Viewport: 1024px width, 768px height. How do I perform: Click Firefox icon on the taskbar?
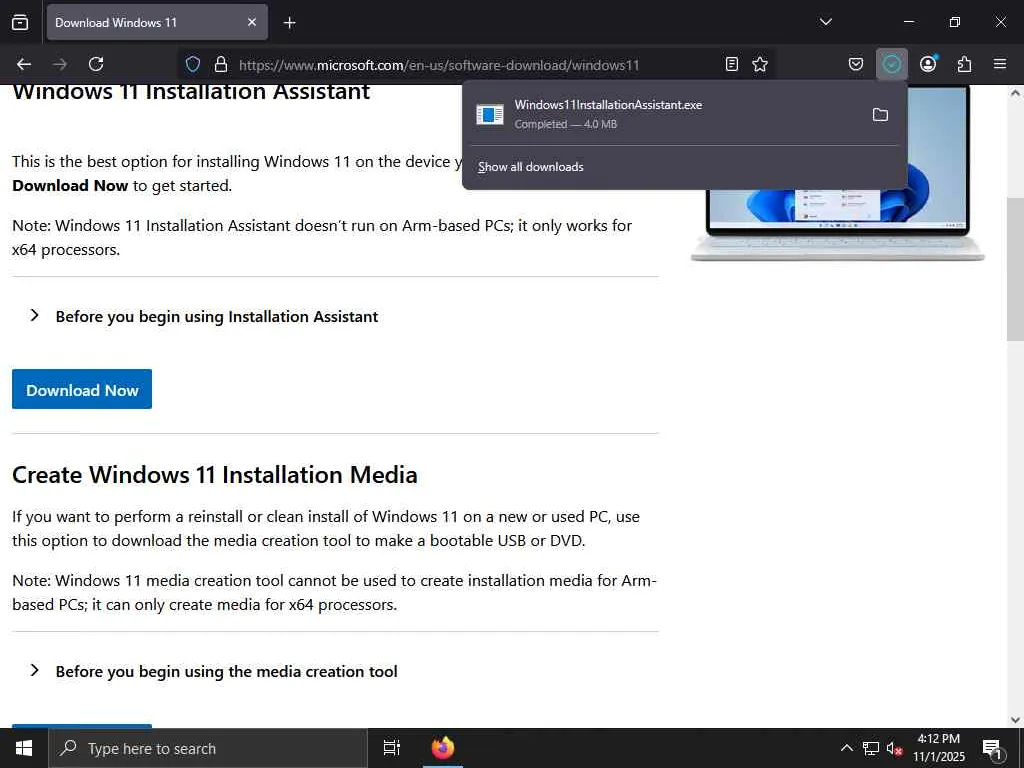click(x=443, y=748)
